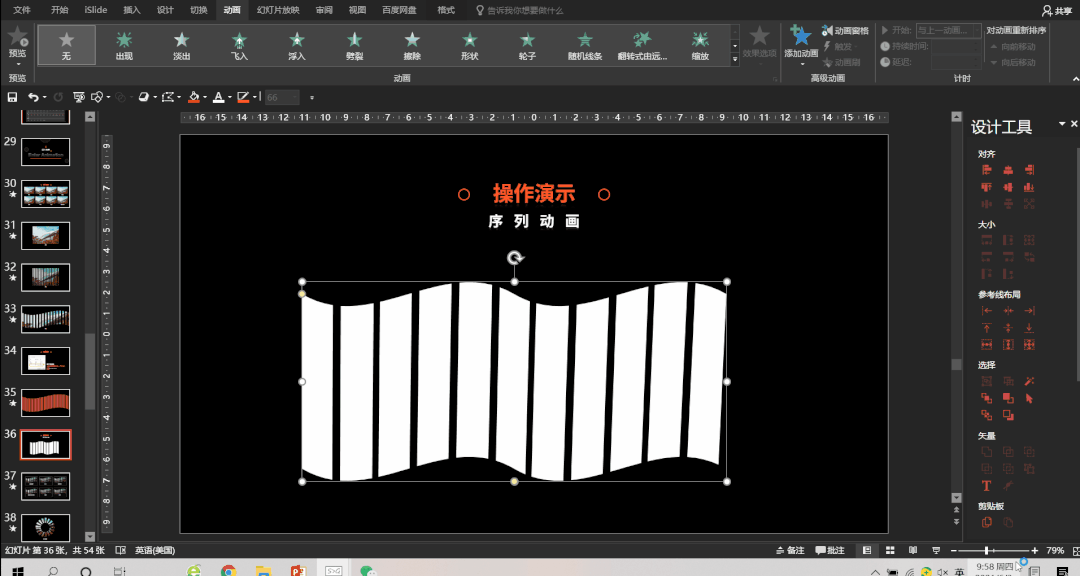
Task: Select the 随机线条 Random Bars animation
Action: pos(585,45)
